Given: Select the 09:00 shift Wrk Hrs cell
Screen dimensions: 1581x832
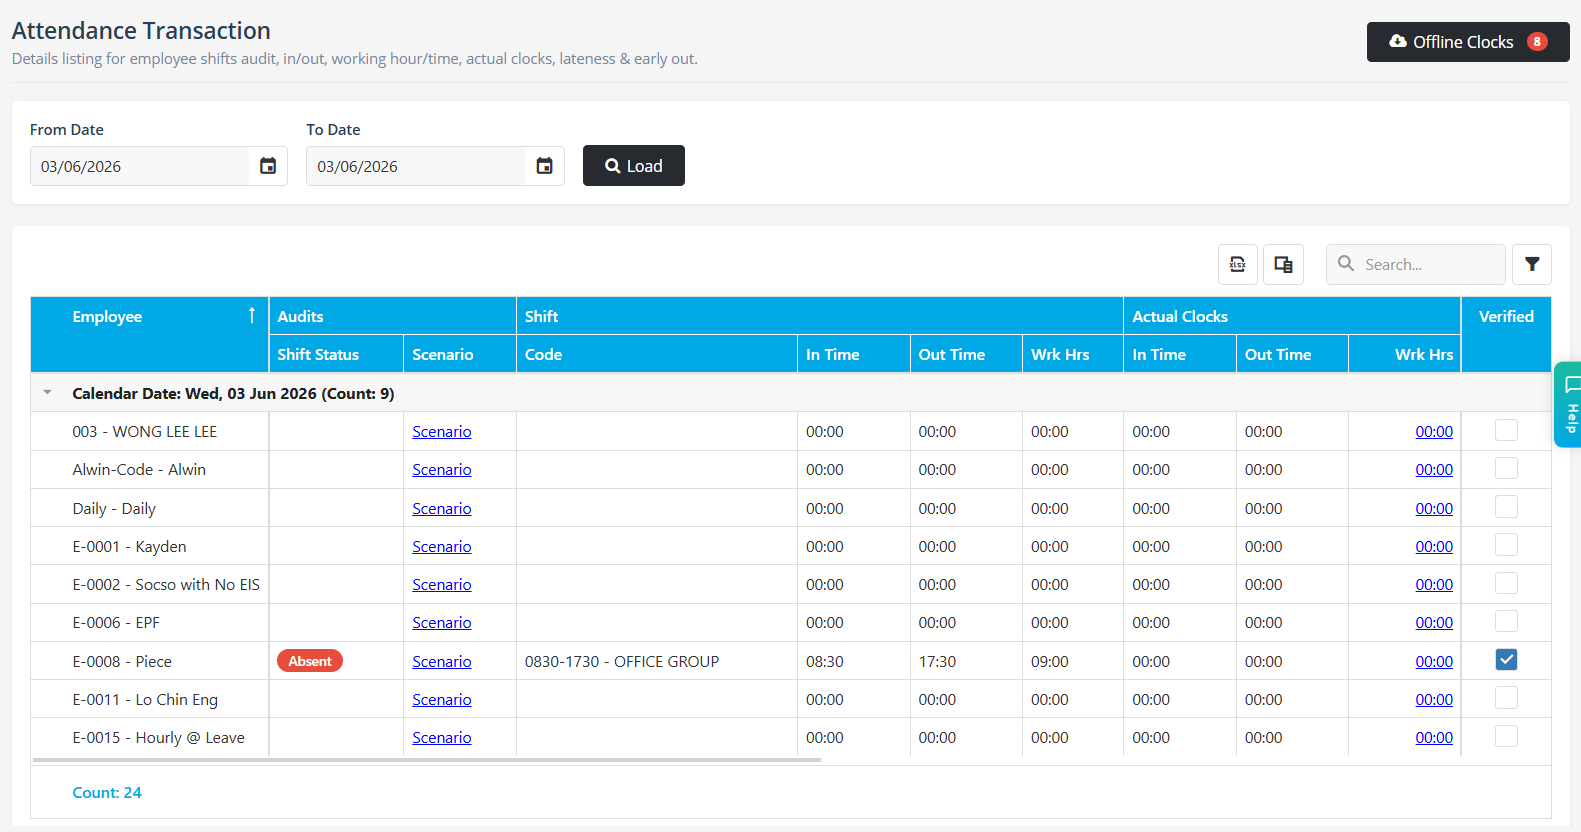Looking at the screenshot, I should [x=1073, y=661].
